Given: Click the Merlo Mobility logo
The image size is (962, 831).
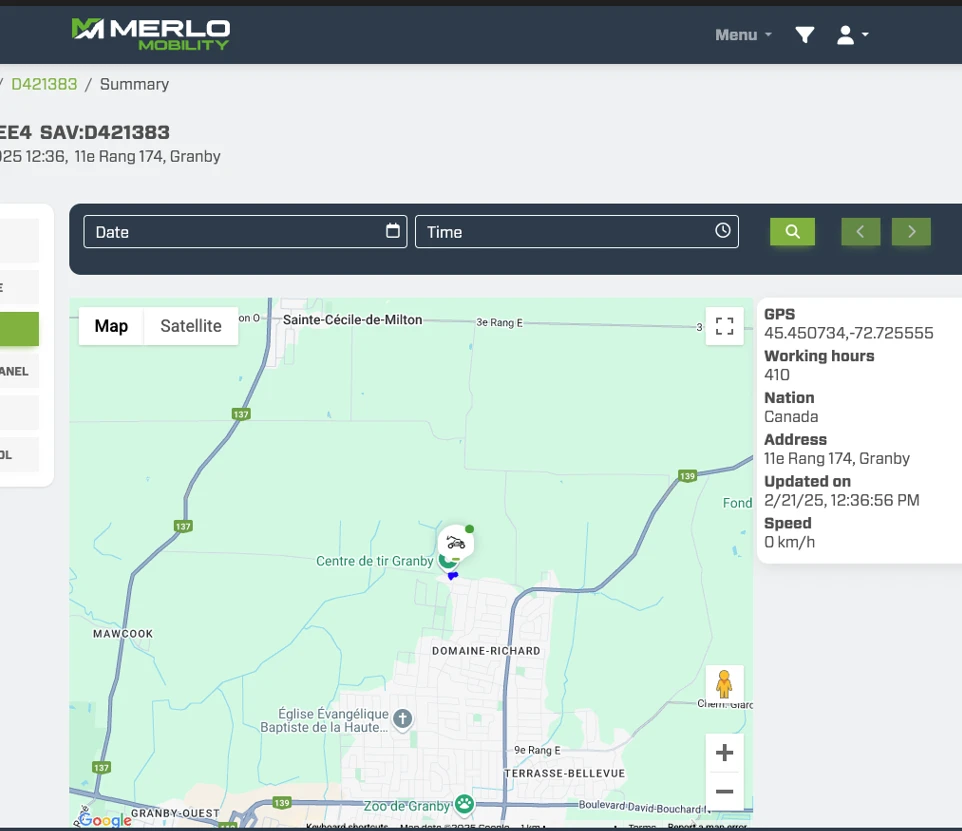Looking at the screenshot, I should (x=151, y=34).
